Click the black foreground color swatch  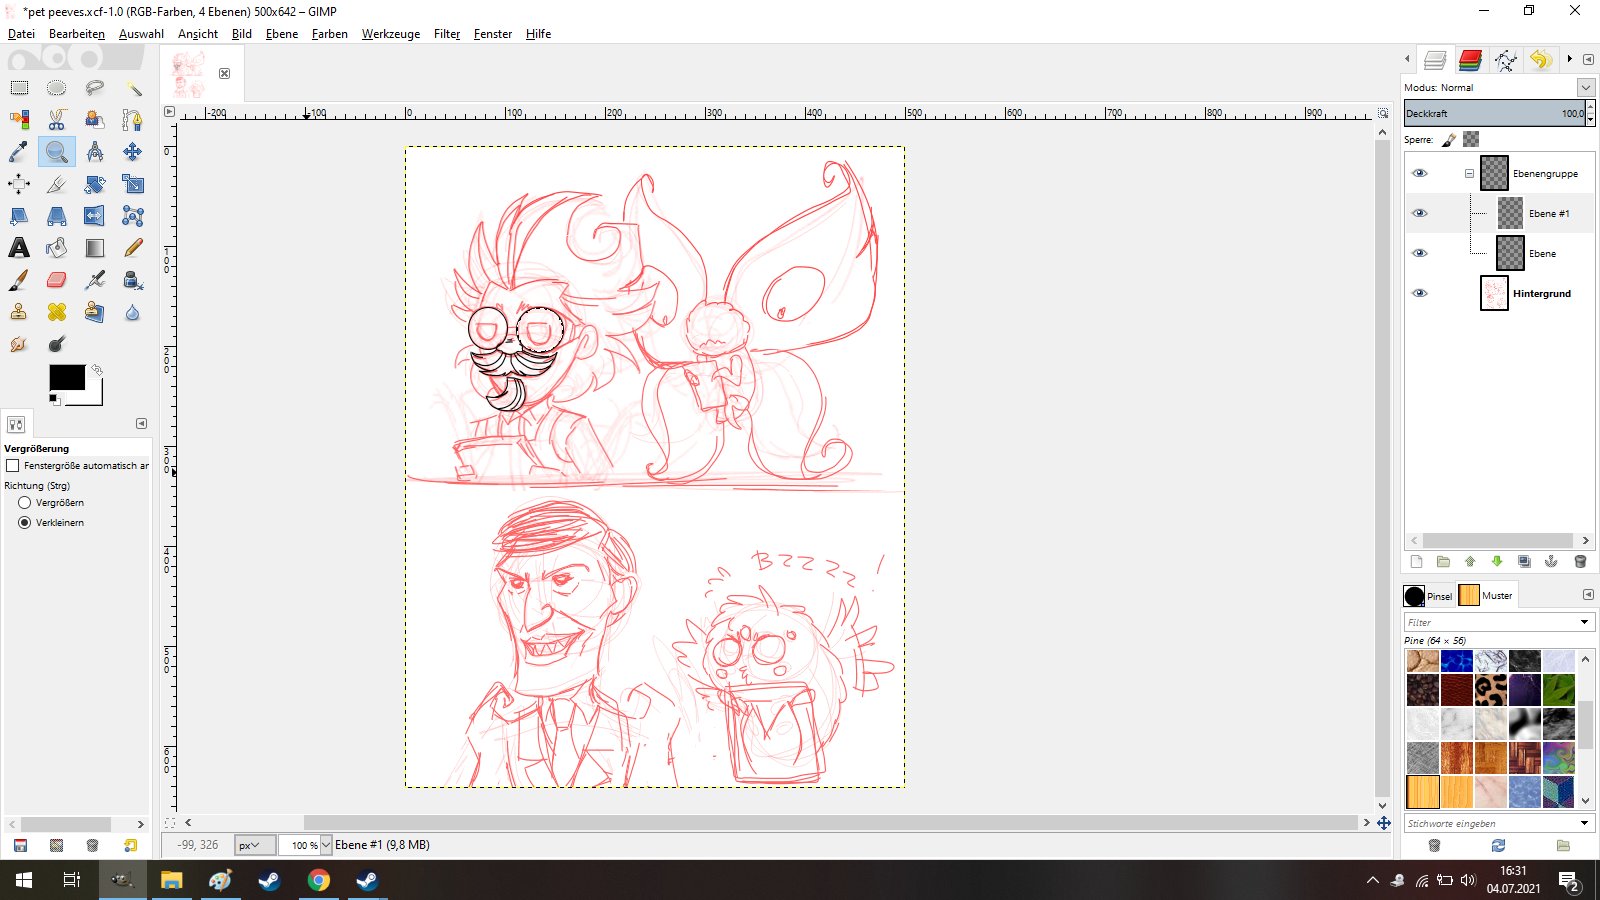[66, 377]
